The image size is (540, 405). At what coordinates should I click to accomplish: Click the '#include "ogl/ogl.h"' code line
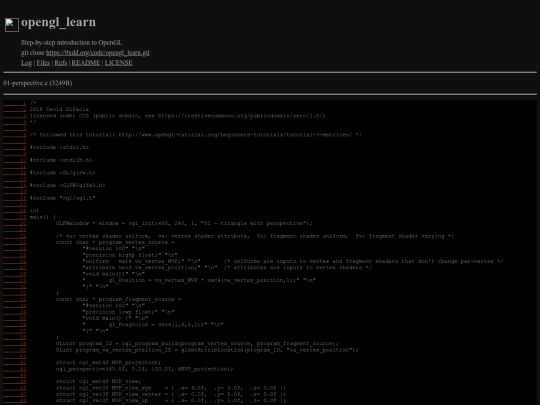click(x=62, y=198)
